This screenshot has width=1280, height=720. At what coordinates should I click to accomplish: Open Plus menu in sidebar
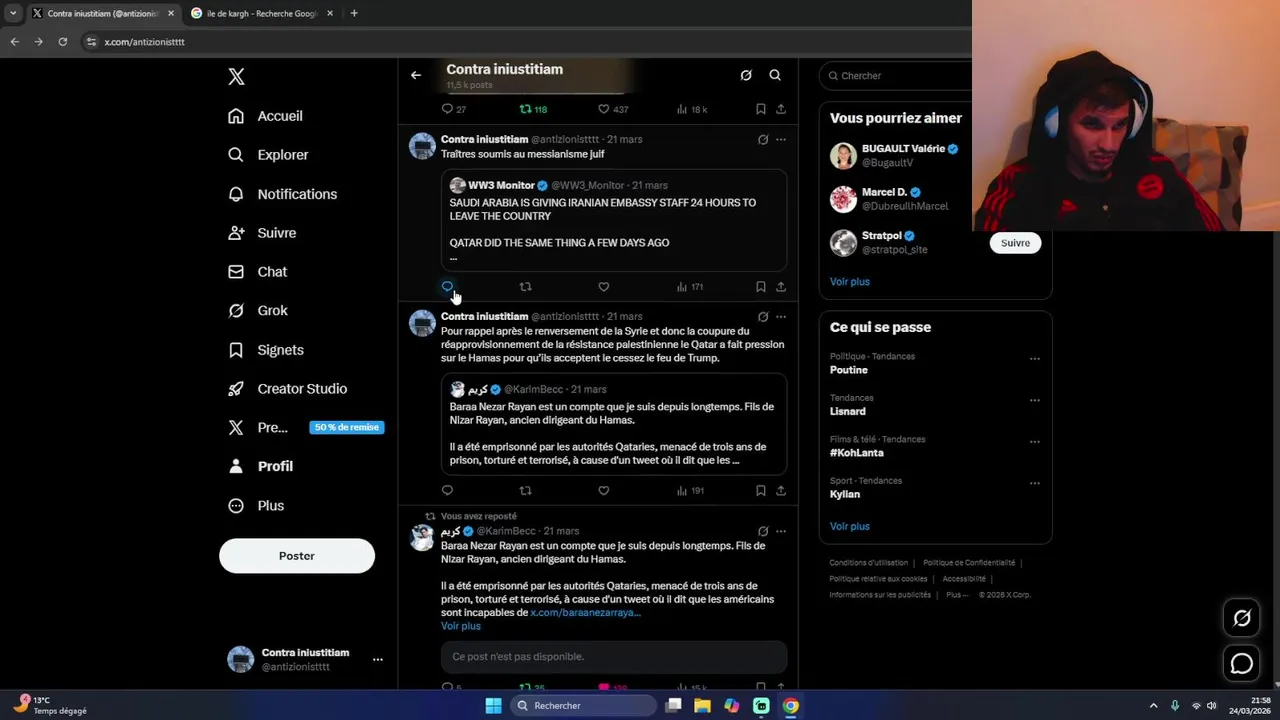tap(256, 506)
